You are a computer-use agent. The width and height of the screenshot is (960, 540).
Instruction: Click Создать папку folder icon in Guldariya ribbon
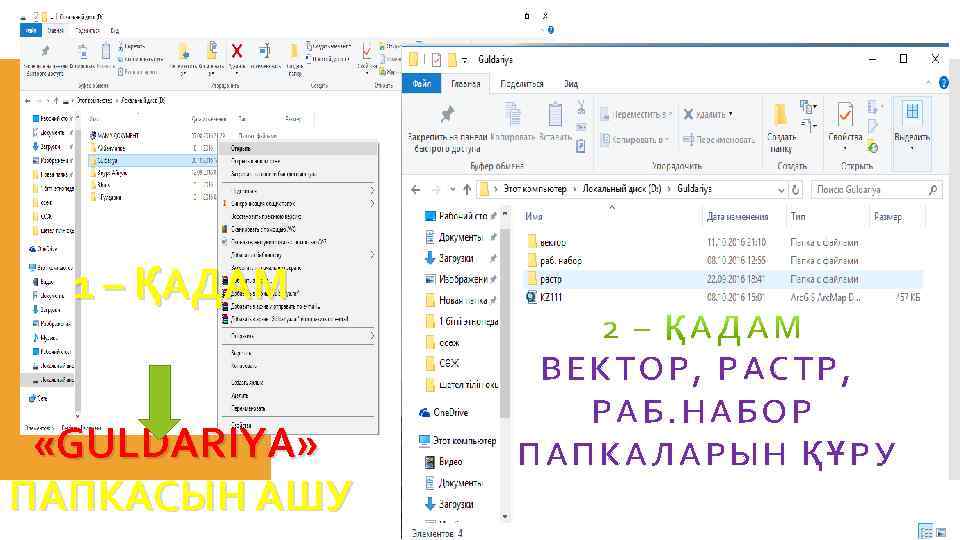[x=780, y=115]
